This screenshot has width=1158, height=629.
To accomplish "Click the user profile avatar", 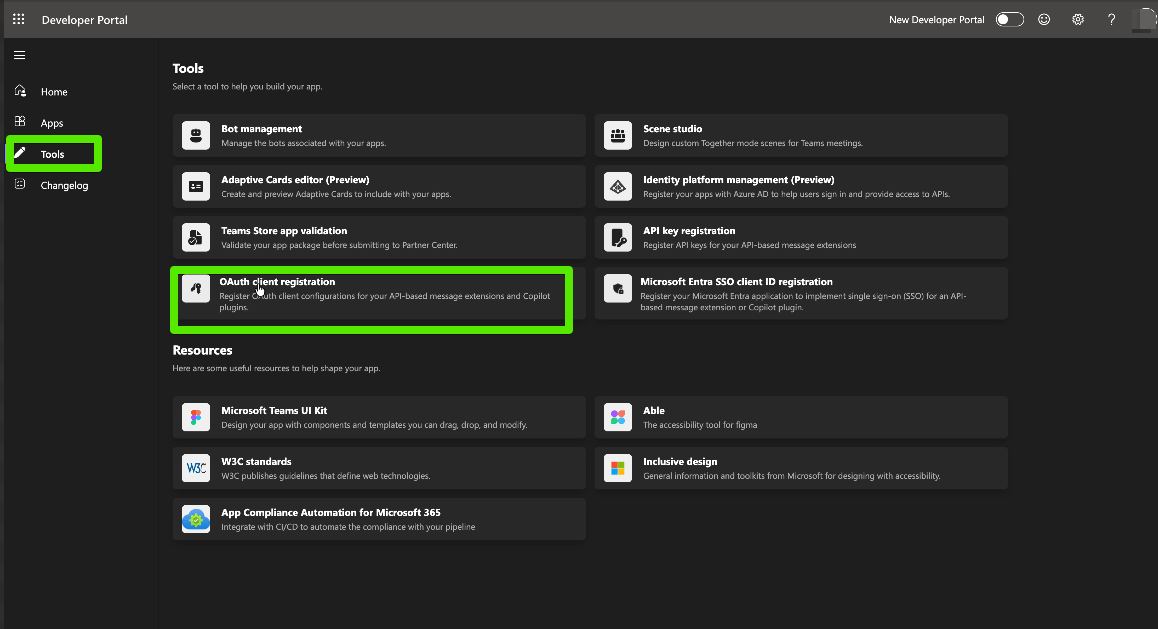I will click(1144, 19).
